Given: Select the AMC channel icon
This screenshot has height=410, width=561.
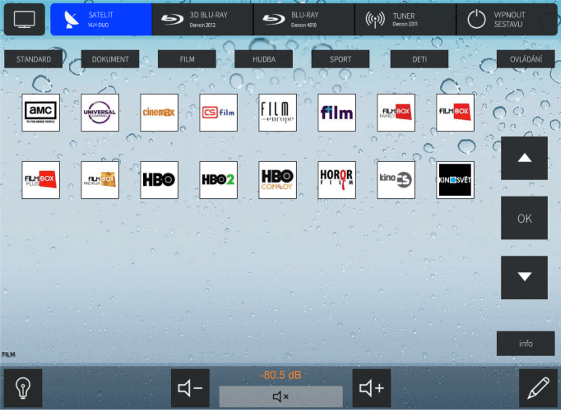Looking at the screenshot, I should click(41, 113).
